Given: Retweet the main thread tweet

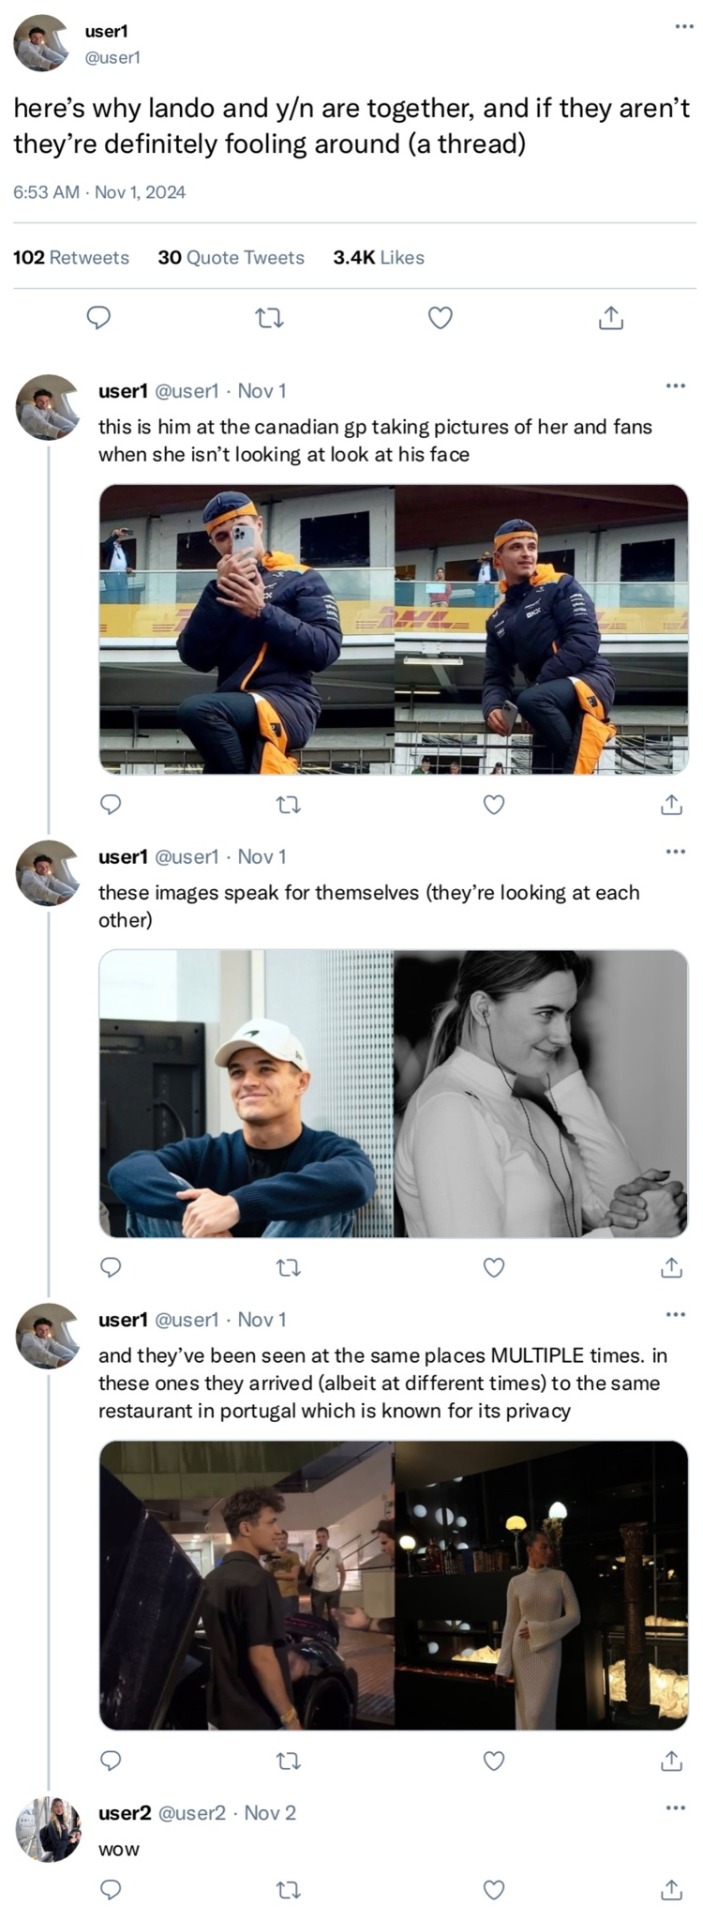Looking at the screenshot, I should 269,318.
